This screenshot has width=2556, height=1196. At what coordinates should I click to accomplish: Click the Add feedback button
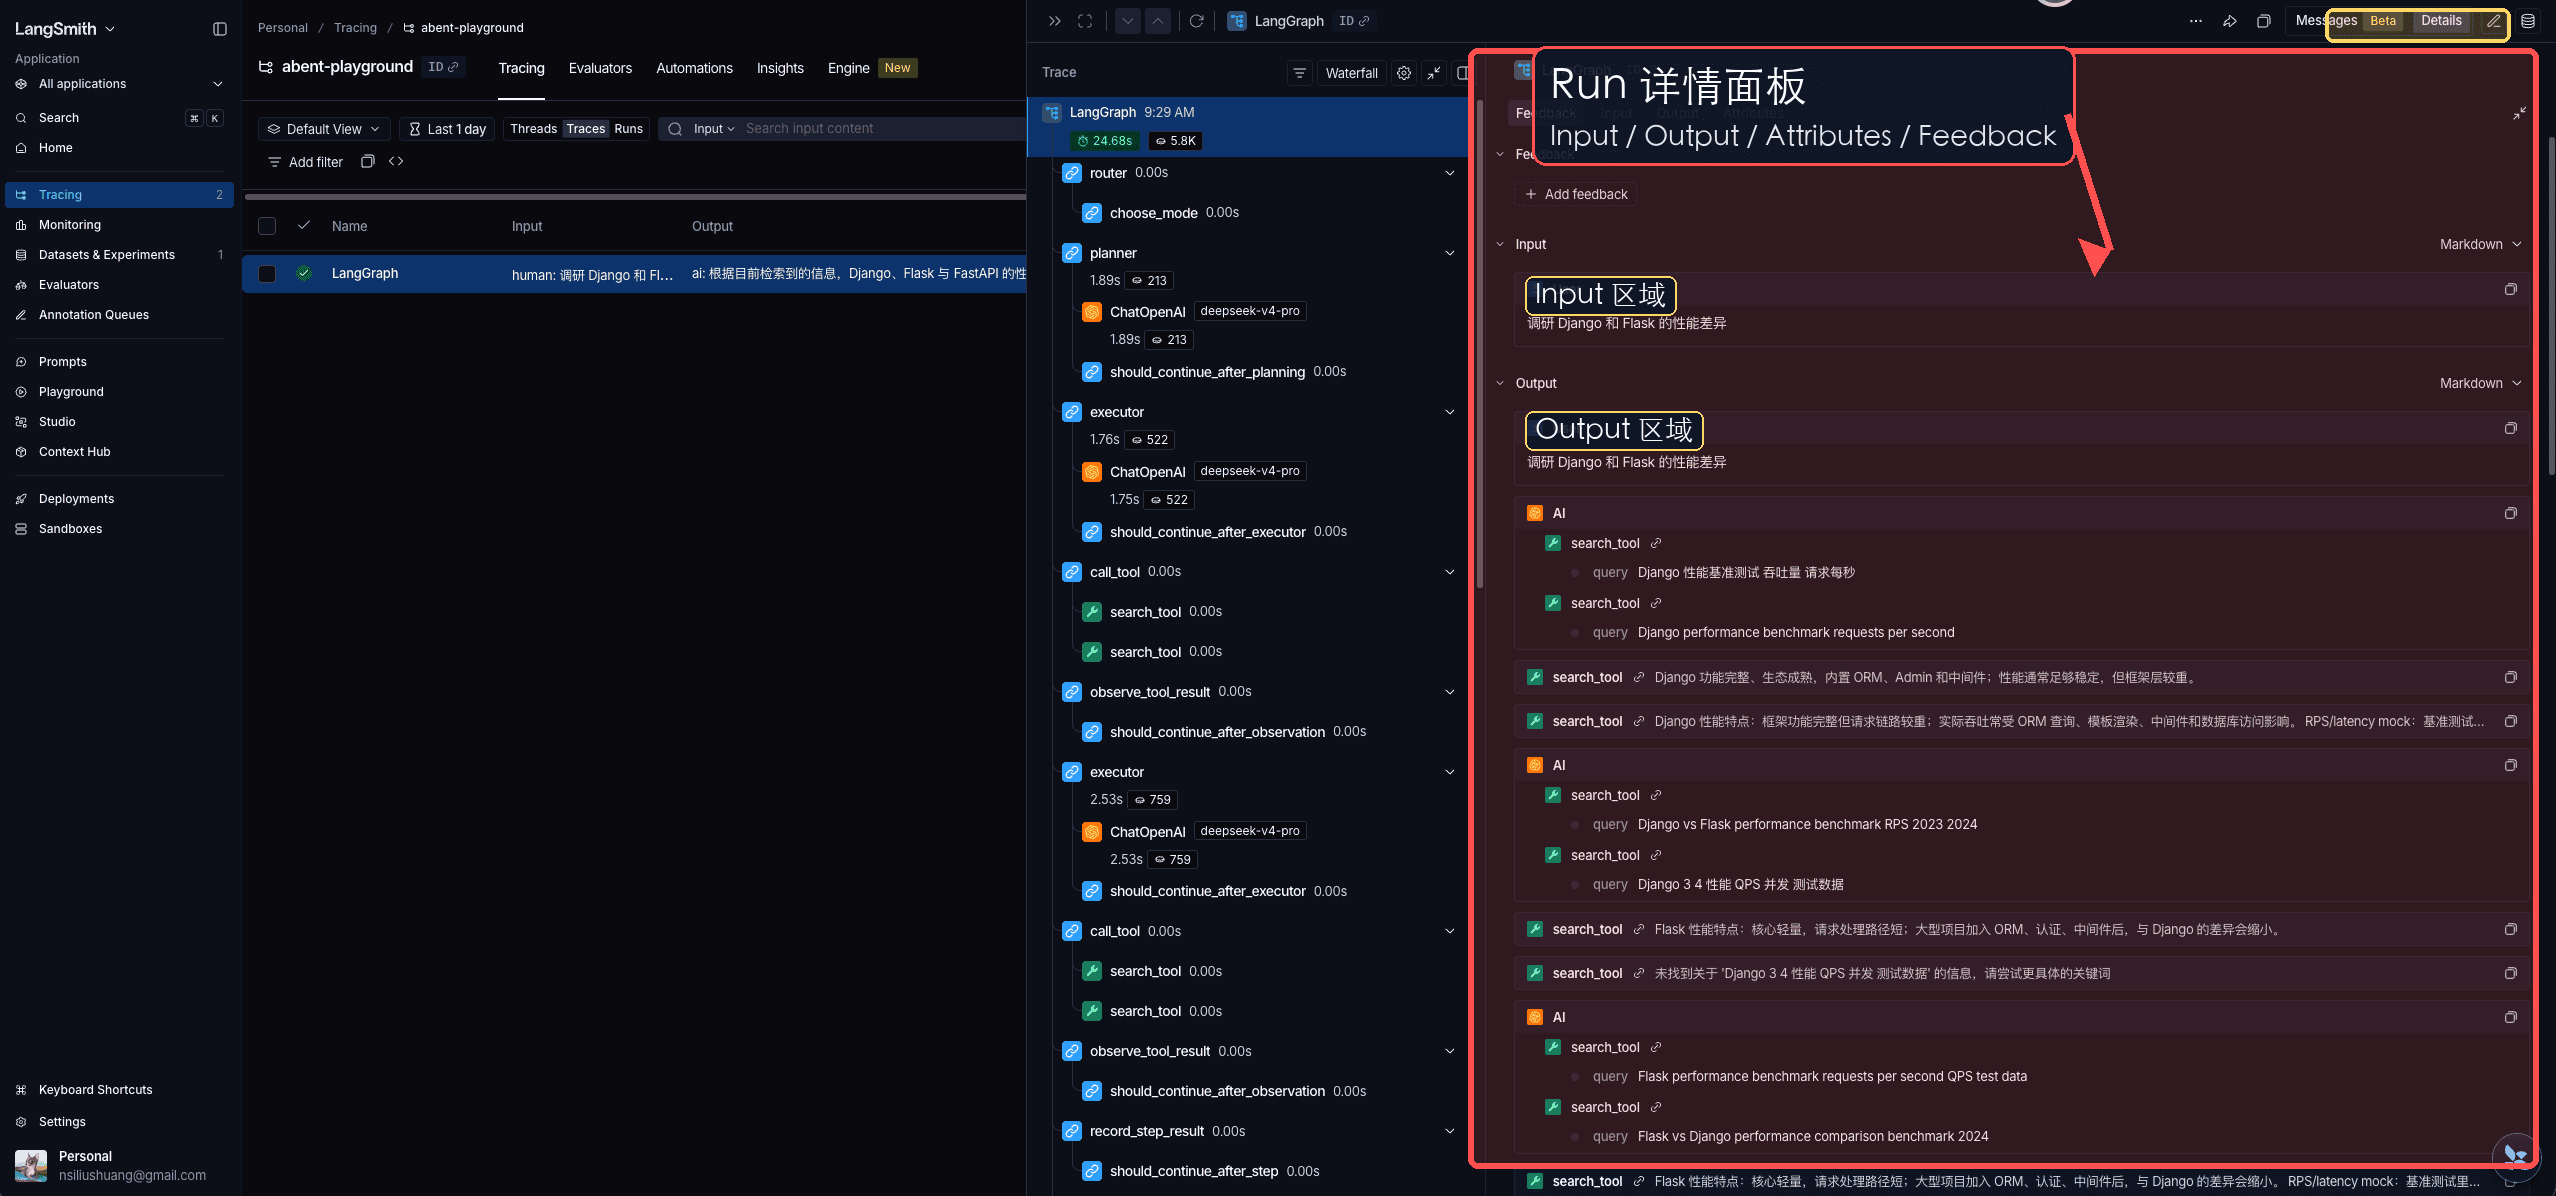tap(1576, 194)
